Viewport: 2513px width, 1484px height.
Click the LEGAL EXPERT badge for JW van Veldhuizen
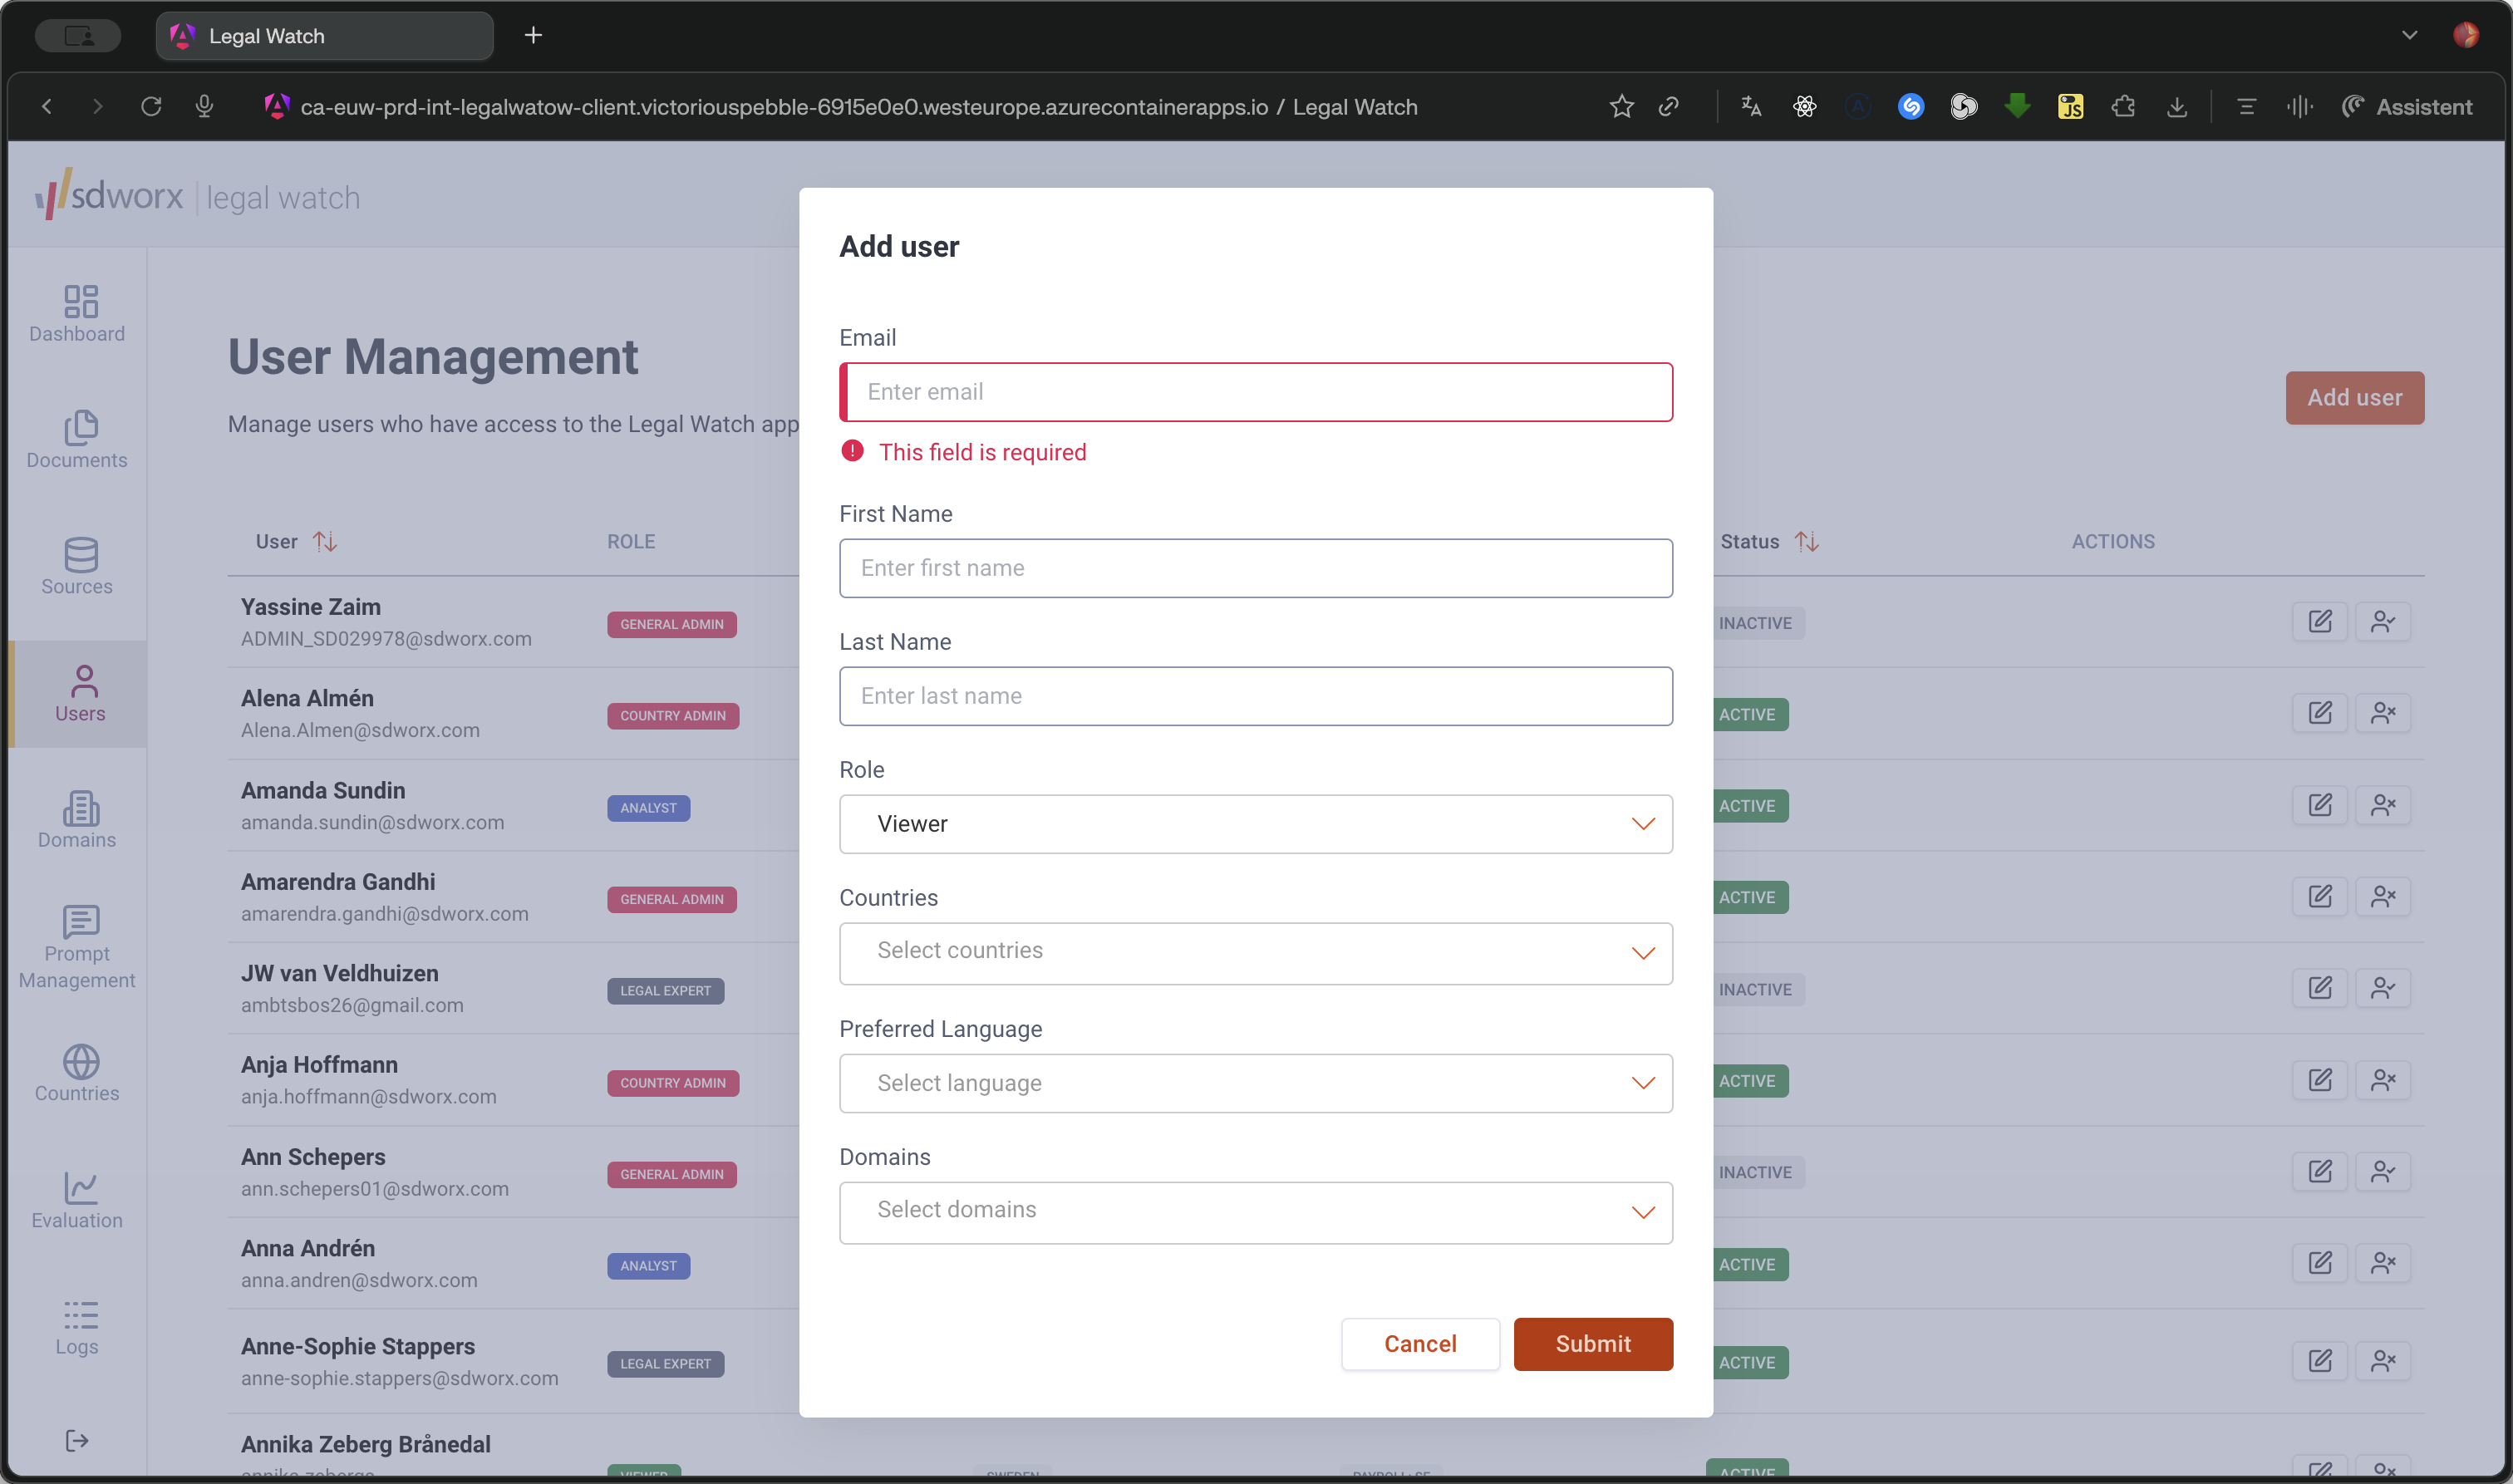coord(665,991)
